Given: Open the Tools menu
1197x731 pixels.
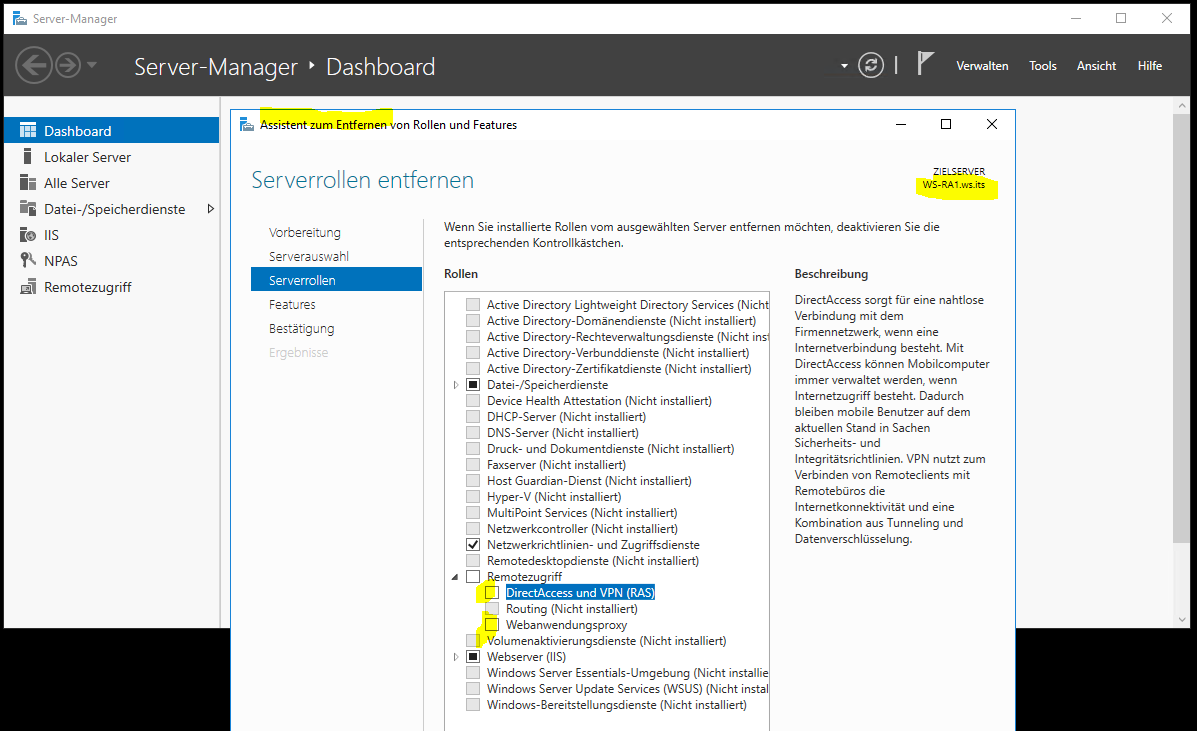Looking at the screenshot, I should 1042,66.
